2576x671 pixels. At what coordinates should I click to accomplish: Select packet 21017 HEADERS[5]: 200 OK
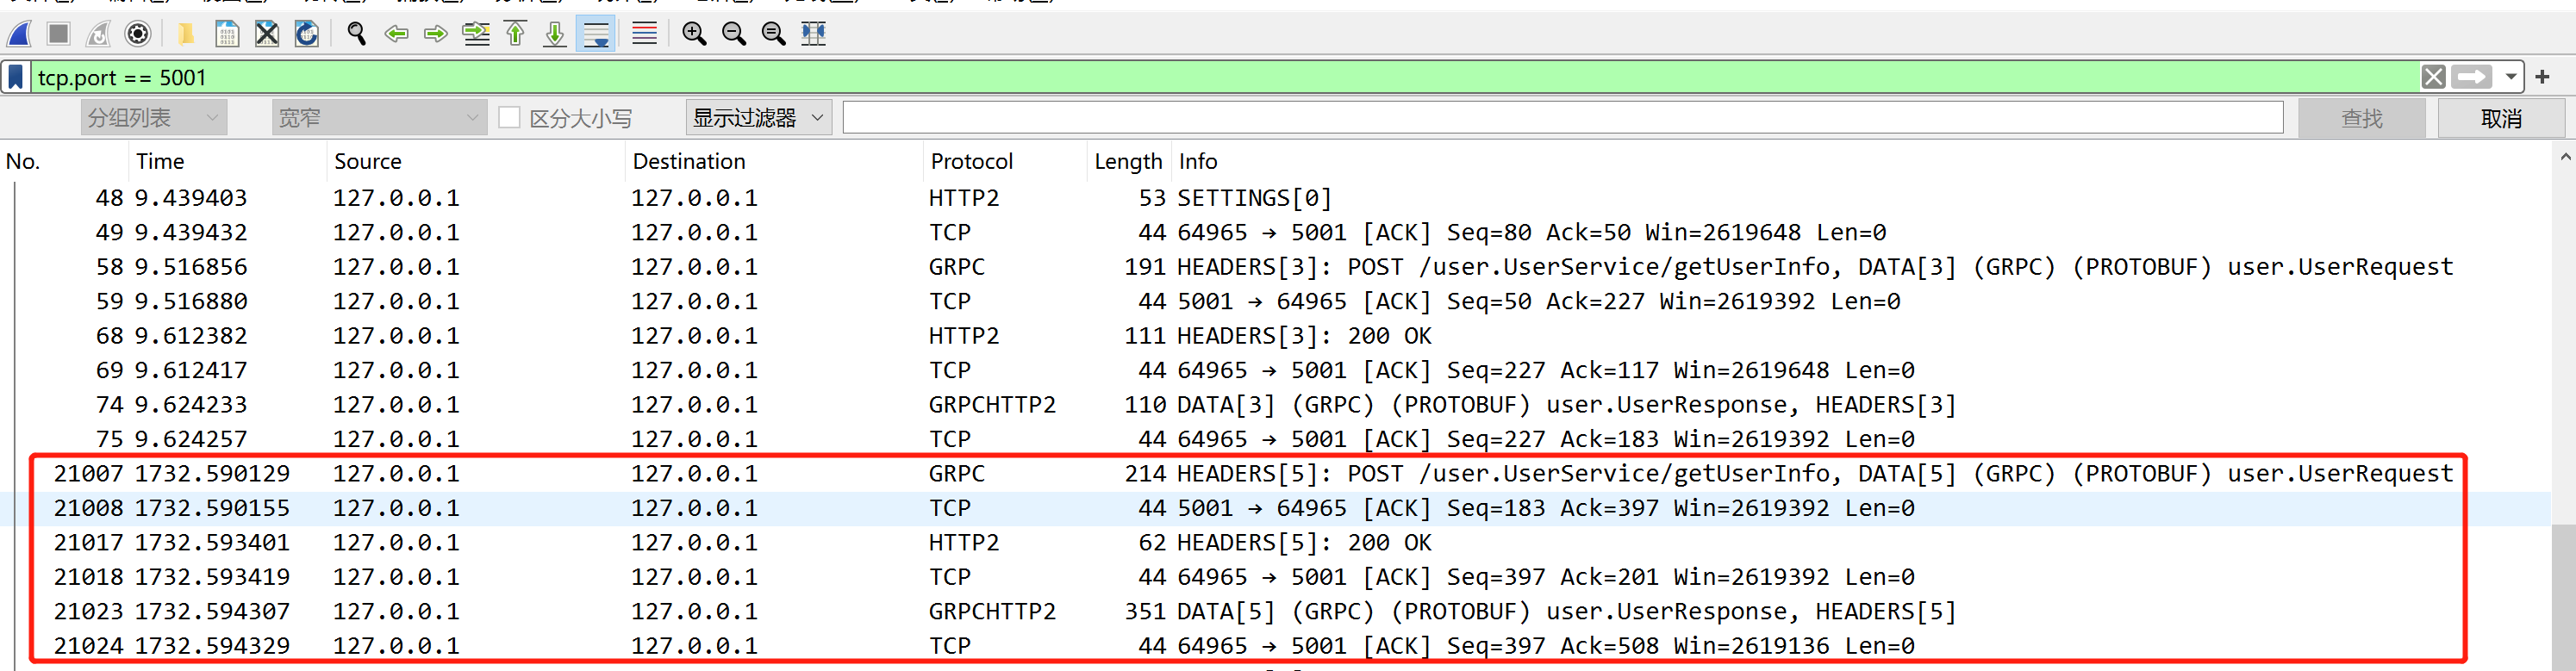1275,543
